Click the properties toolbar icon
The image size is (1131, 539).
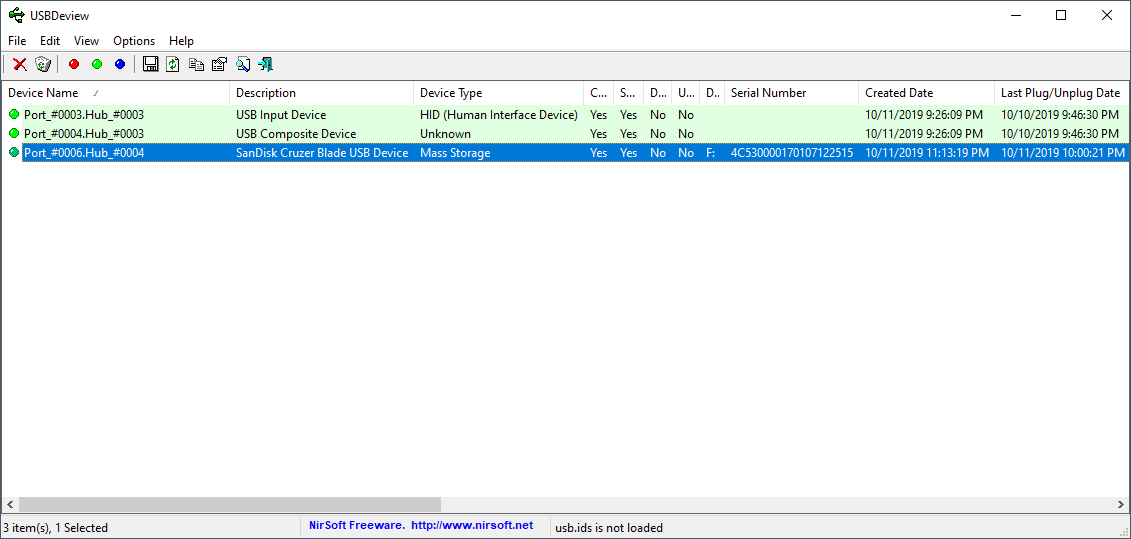[219, 65]
